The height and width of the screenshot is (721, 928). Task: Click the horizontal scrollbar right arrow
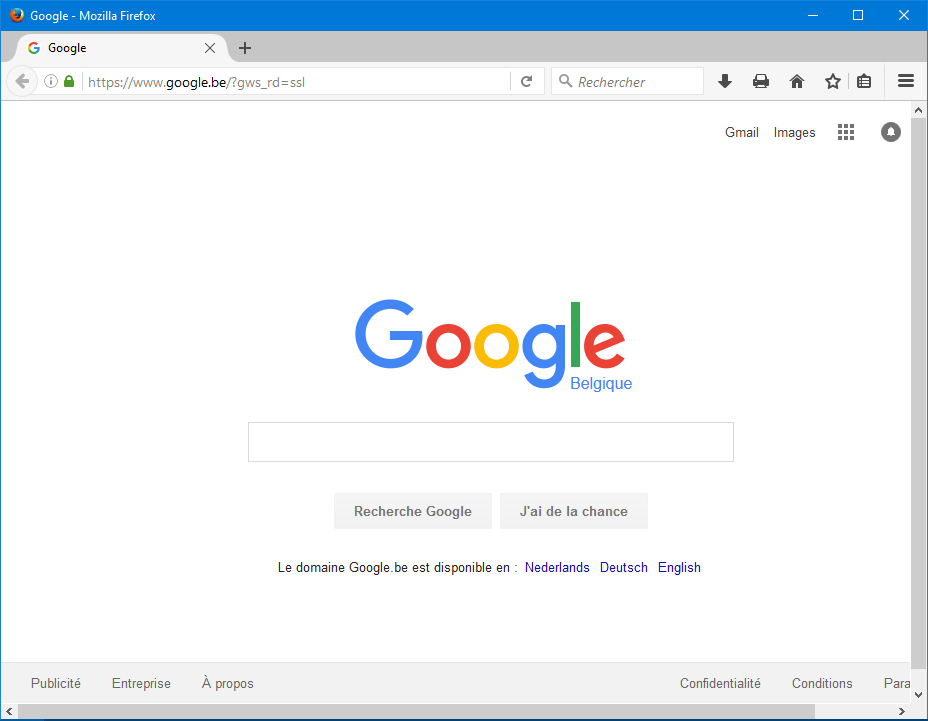[x=901, y=712]
